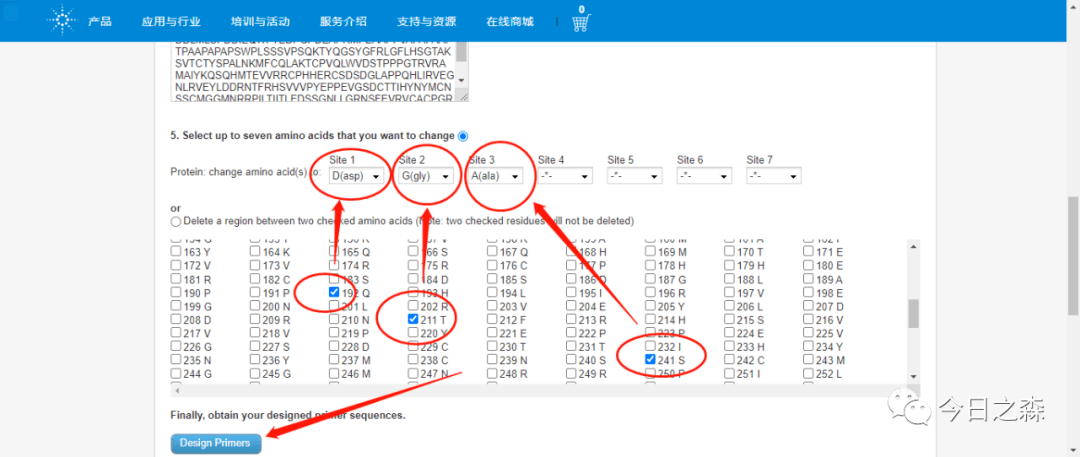The image size is (1080, 457).
Task: Check the 198 E checkbox
Action: 808,292
